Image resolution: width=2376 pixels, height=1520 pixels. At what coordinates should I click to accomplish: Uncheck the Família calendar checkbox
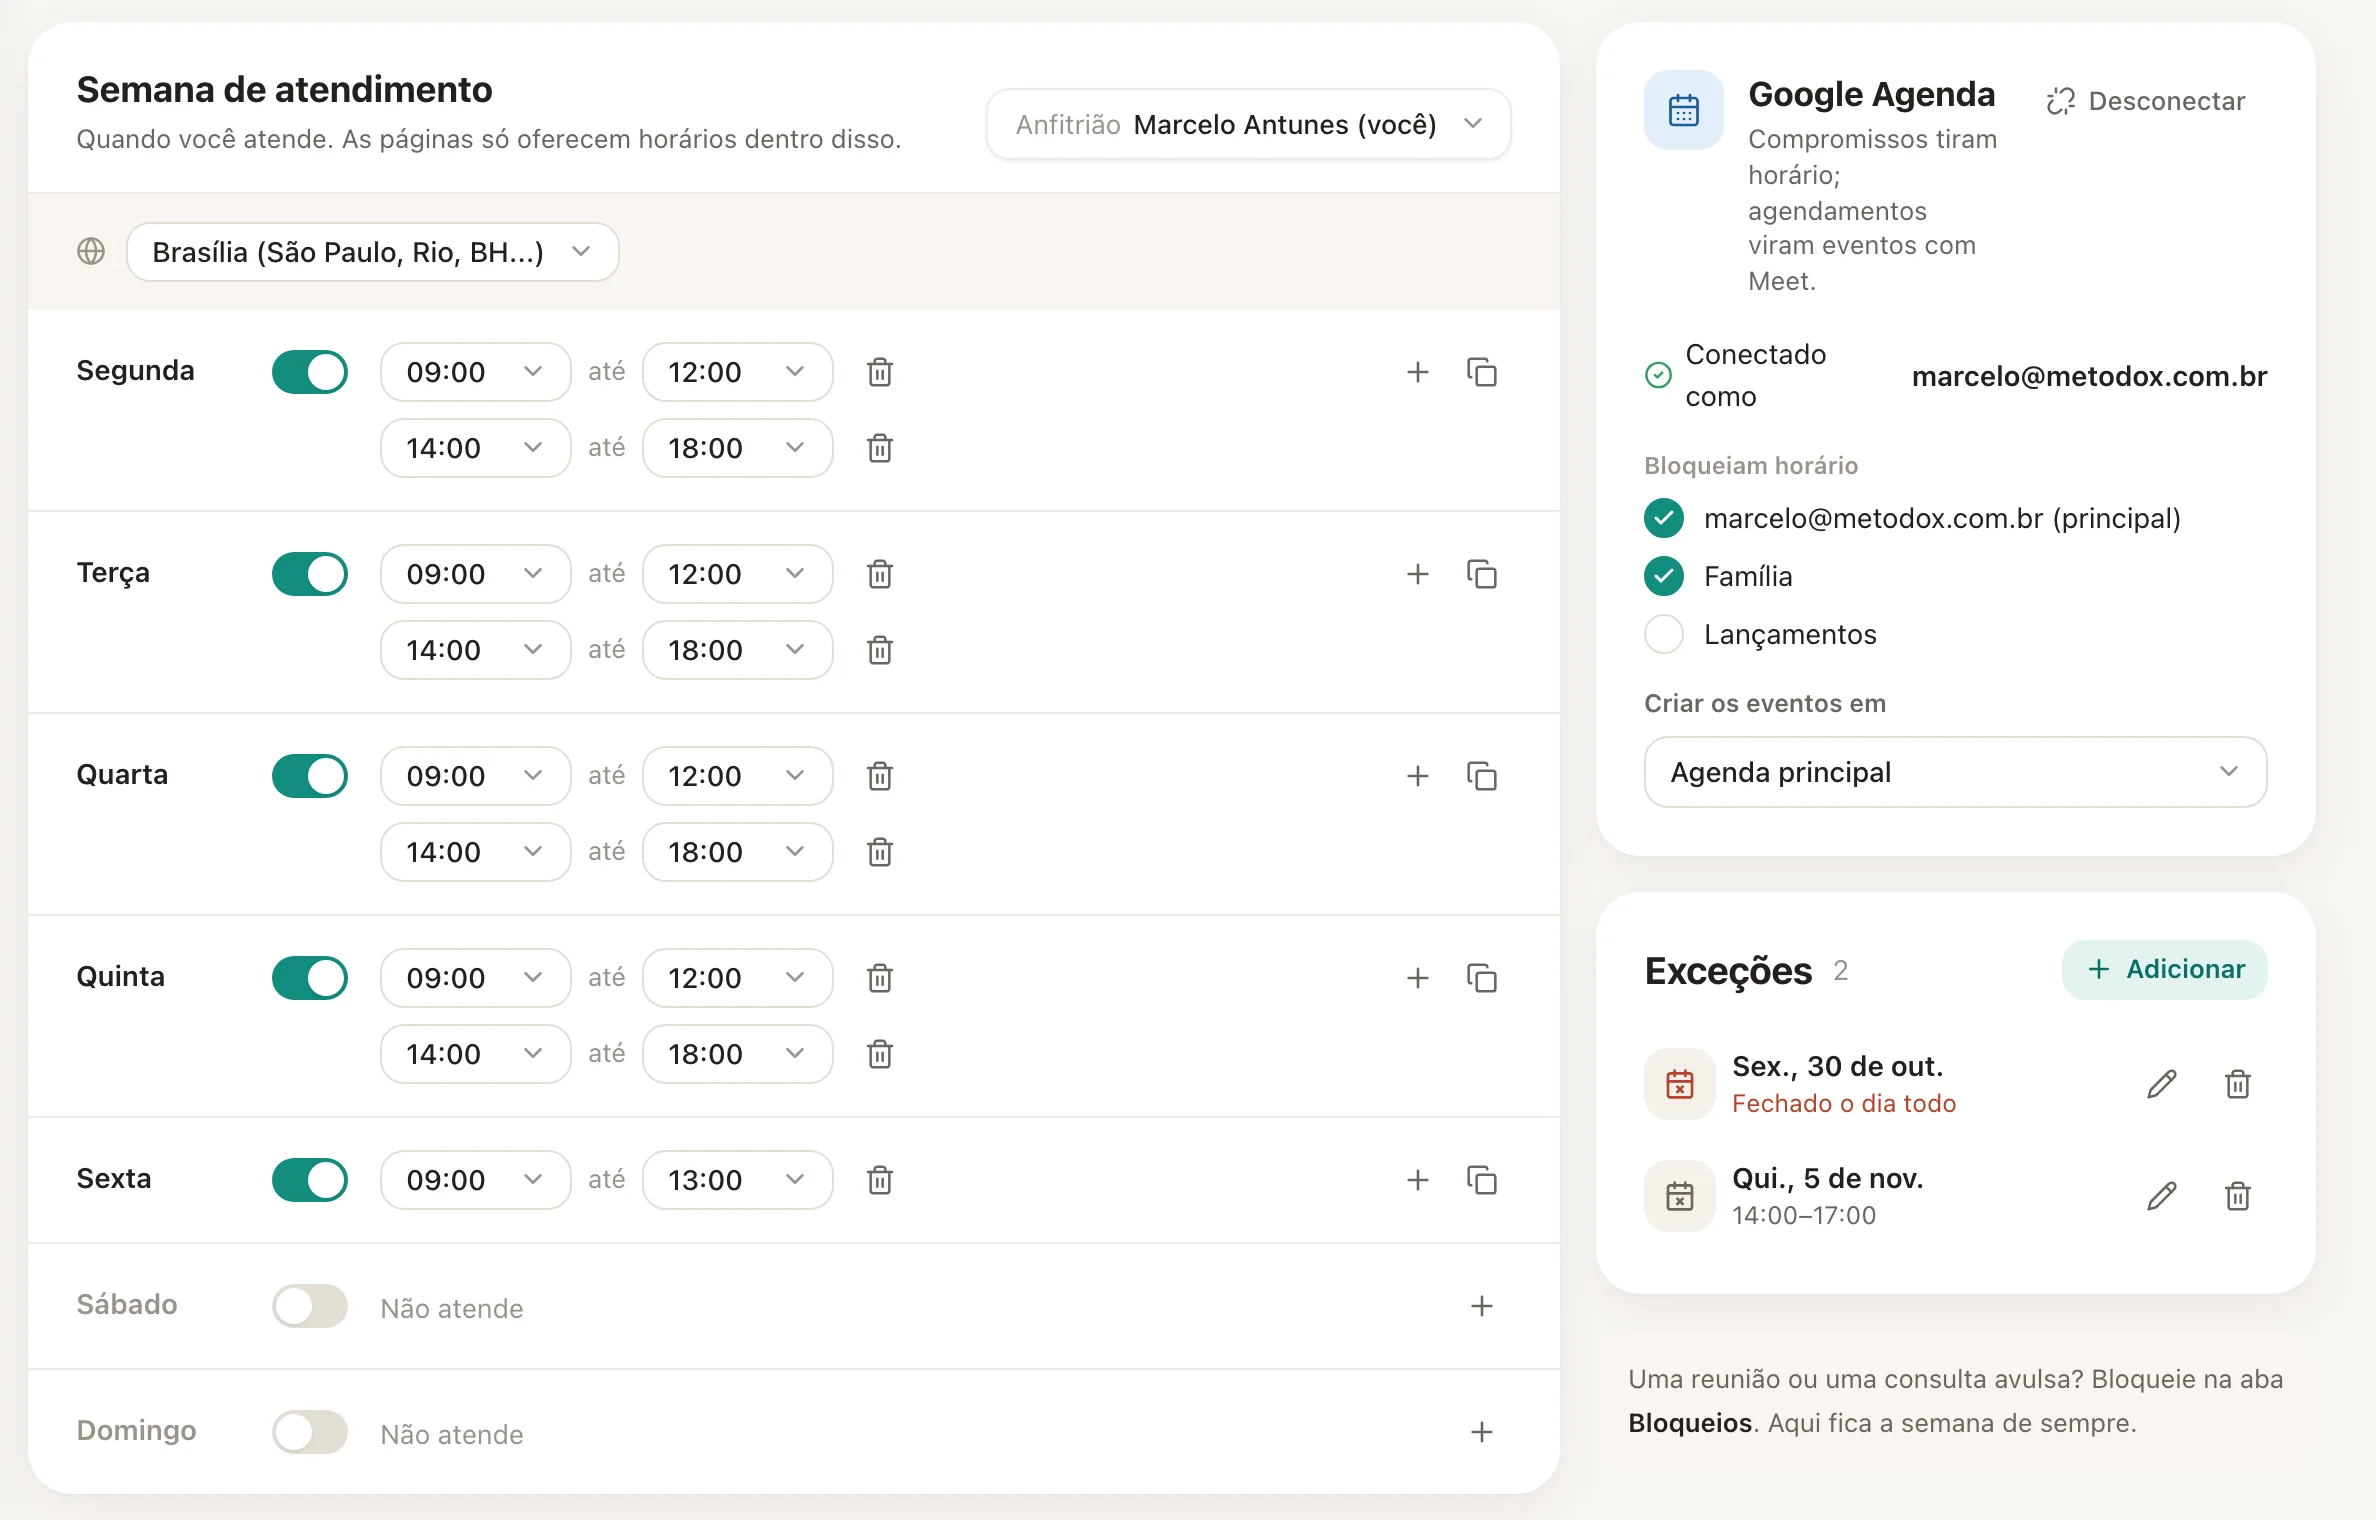click(x=1664, y=576)
